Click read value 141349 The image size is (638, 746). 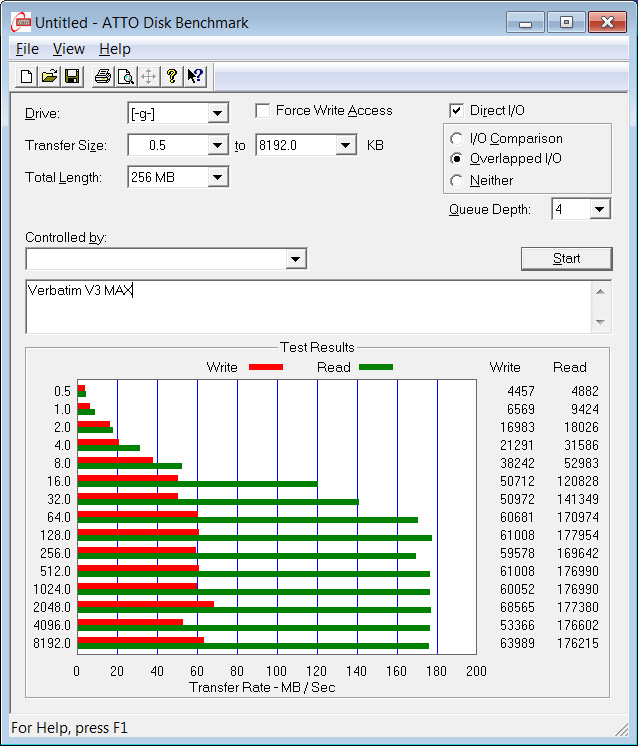[578, 500]
